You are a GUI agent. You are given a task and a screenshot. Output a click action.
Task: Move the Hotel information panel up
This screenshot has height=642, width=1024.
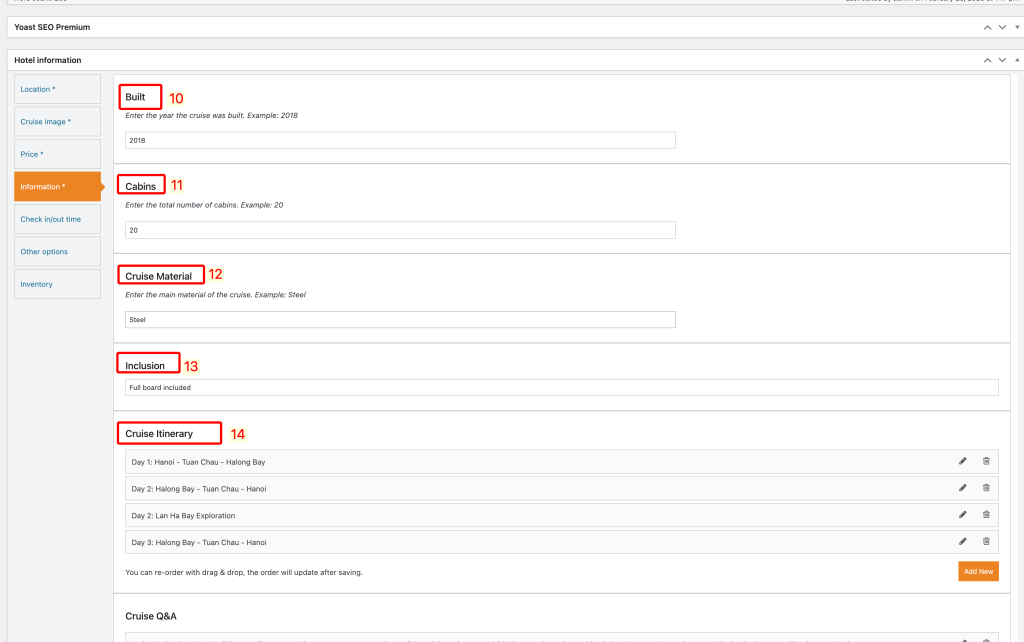988,60
